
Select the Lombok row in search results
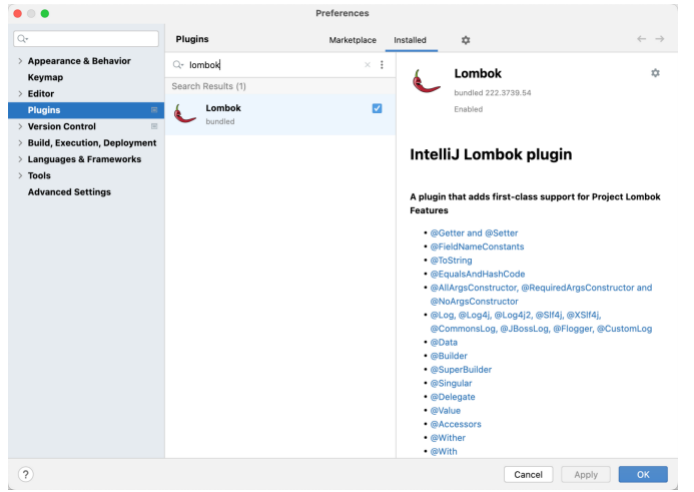point(280,114)
